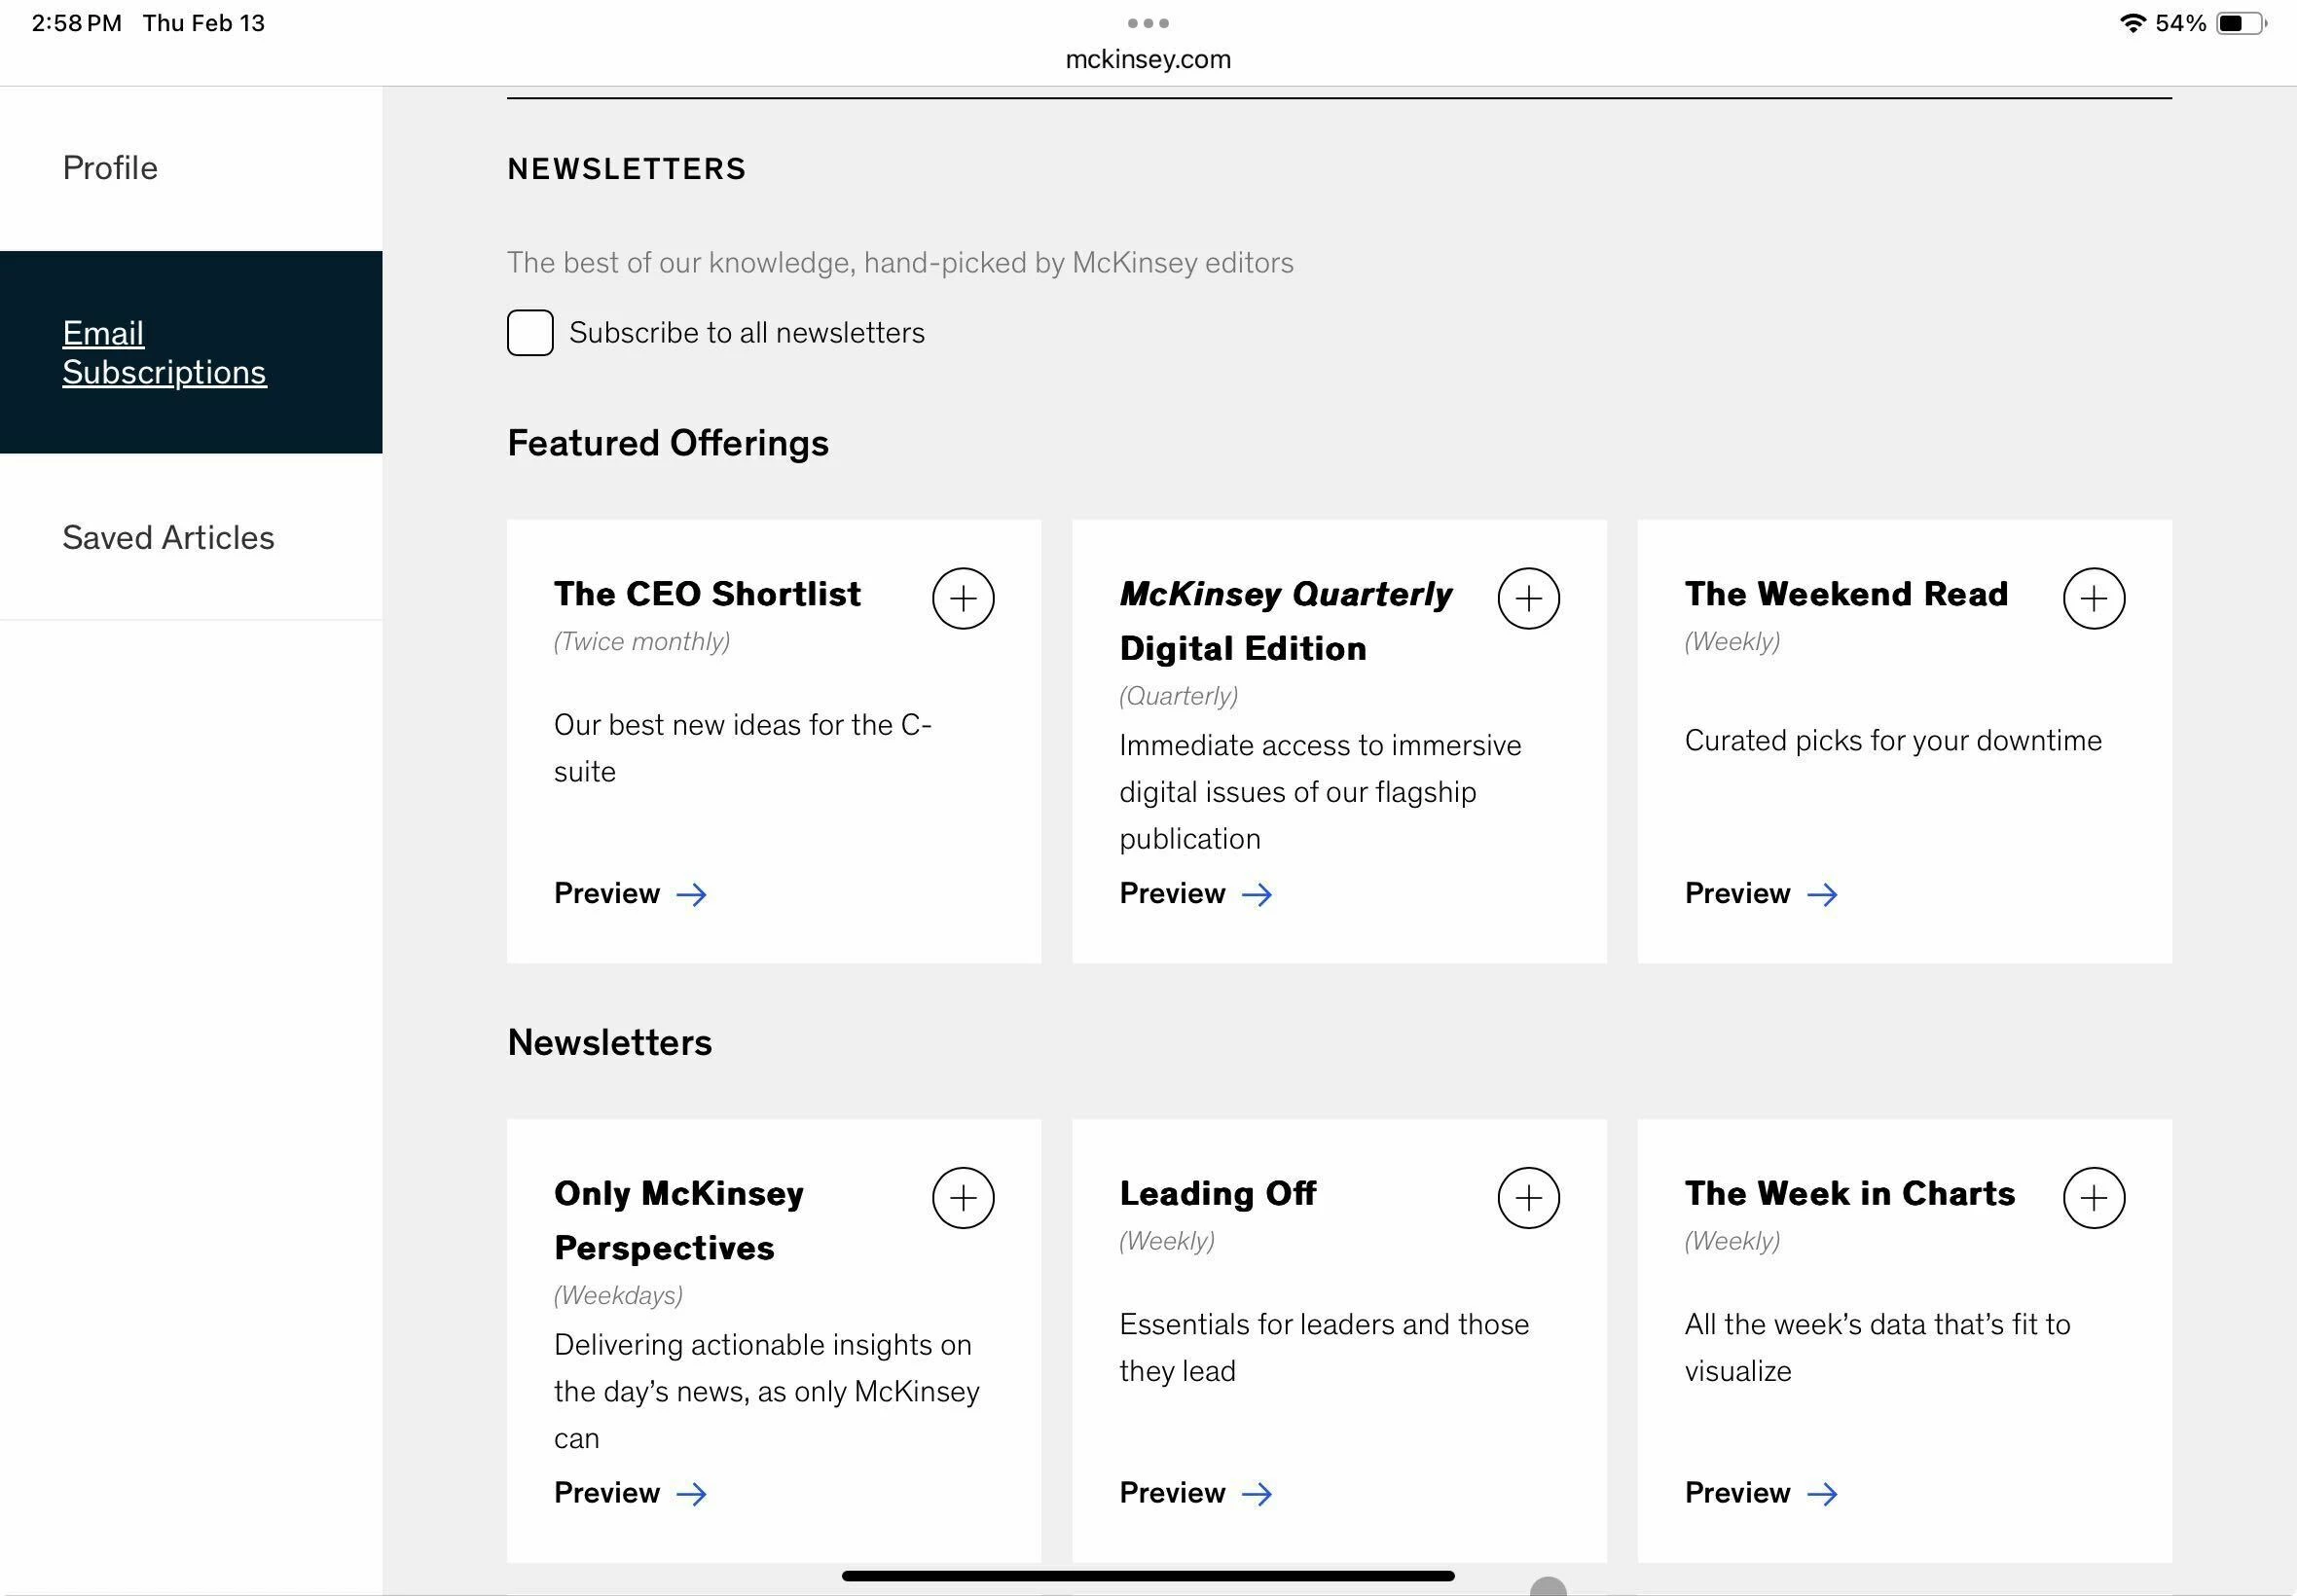This screenshot has width=2297, height=1596.
Task: Click Preview under The Week in Charts
Action: pos(1760,1492)
